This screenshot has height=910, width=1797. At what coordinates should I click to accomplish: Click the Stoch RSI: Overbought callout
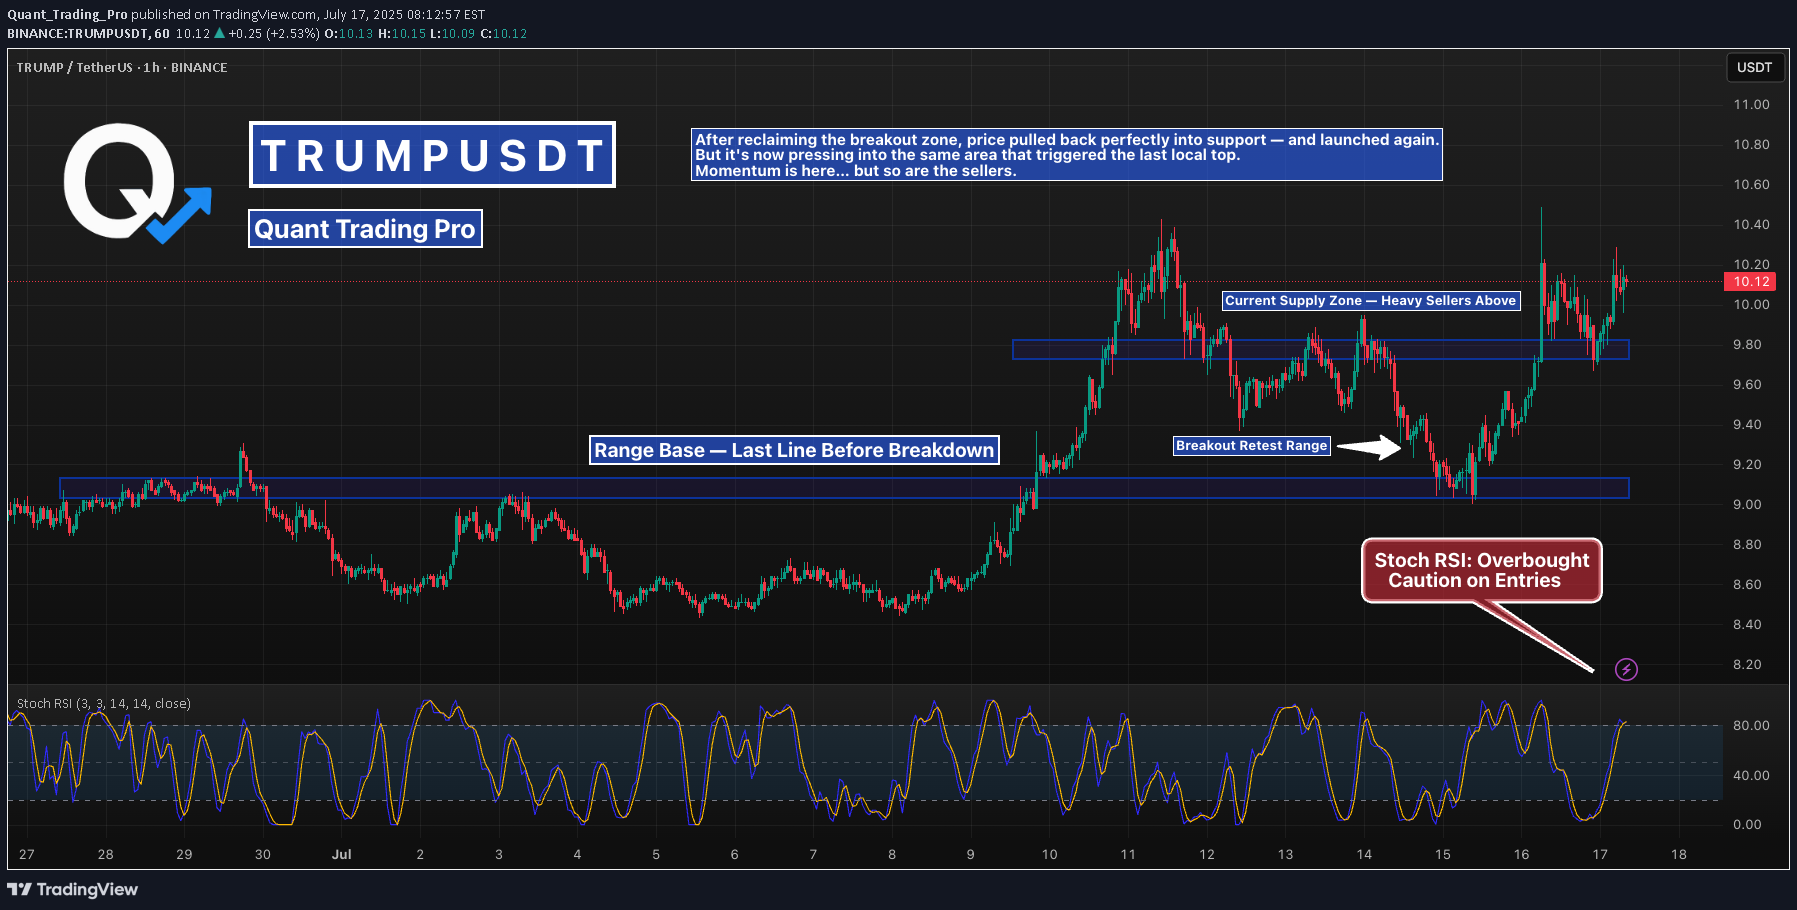[x=1481, y=570]
